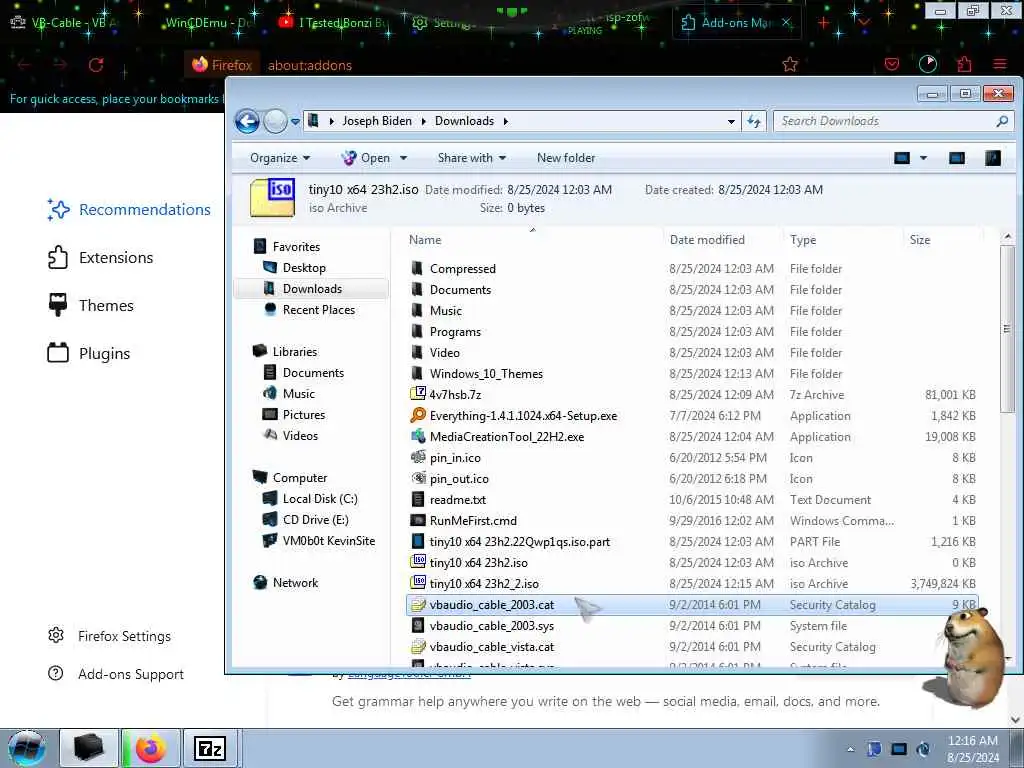Screen dimensions: 1024x768
Task: Click the Windows Start orb
Action: pos(27,748)
